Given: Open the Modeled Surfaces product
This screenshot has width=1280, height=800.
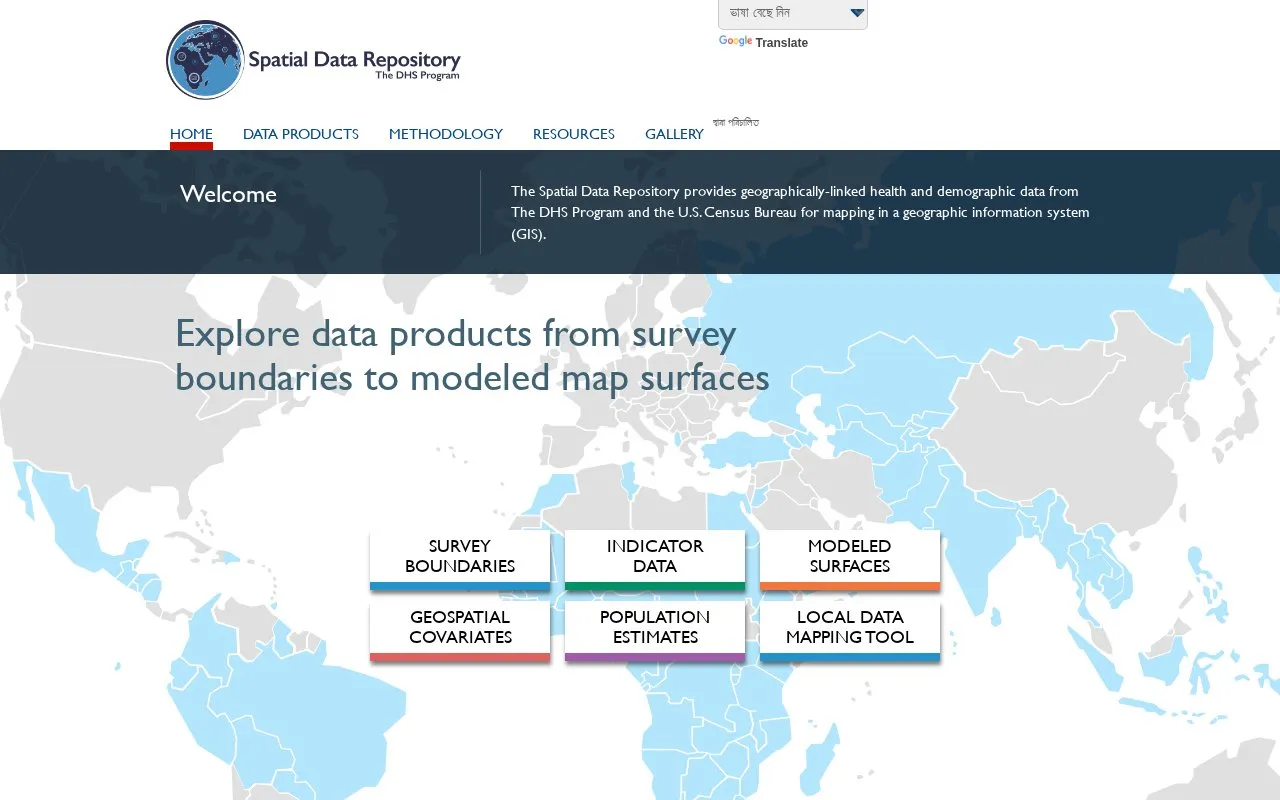Looking at the screenshot, I should click(x=850, y=560).
